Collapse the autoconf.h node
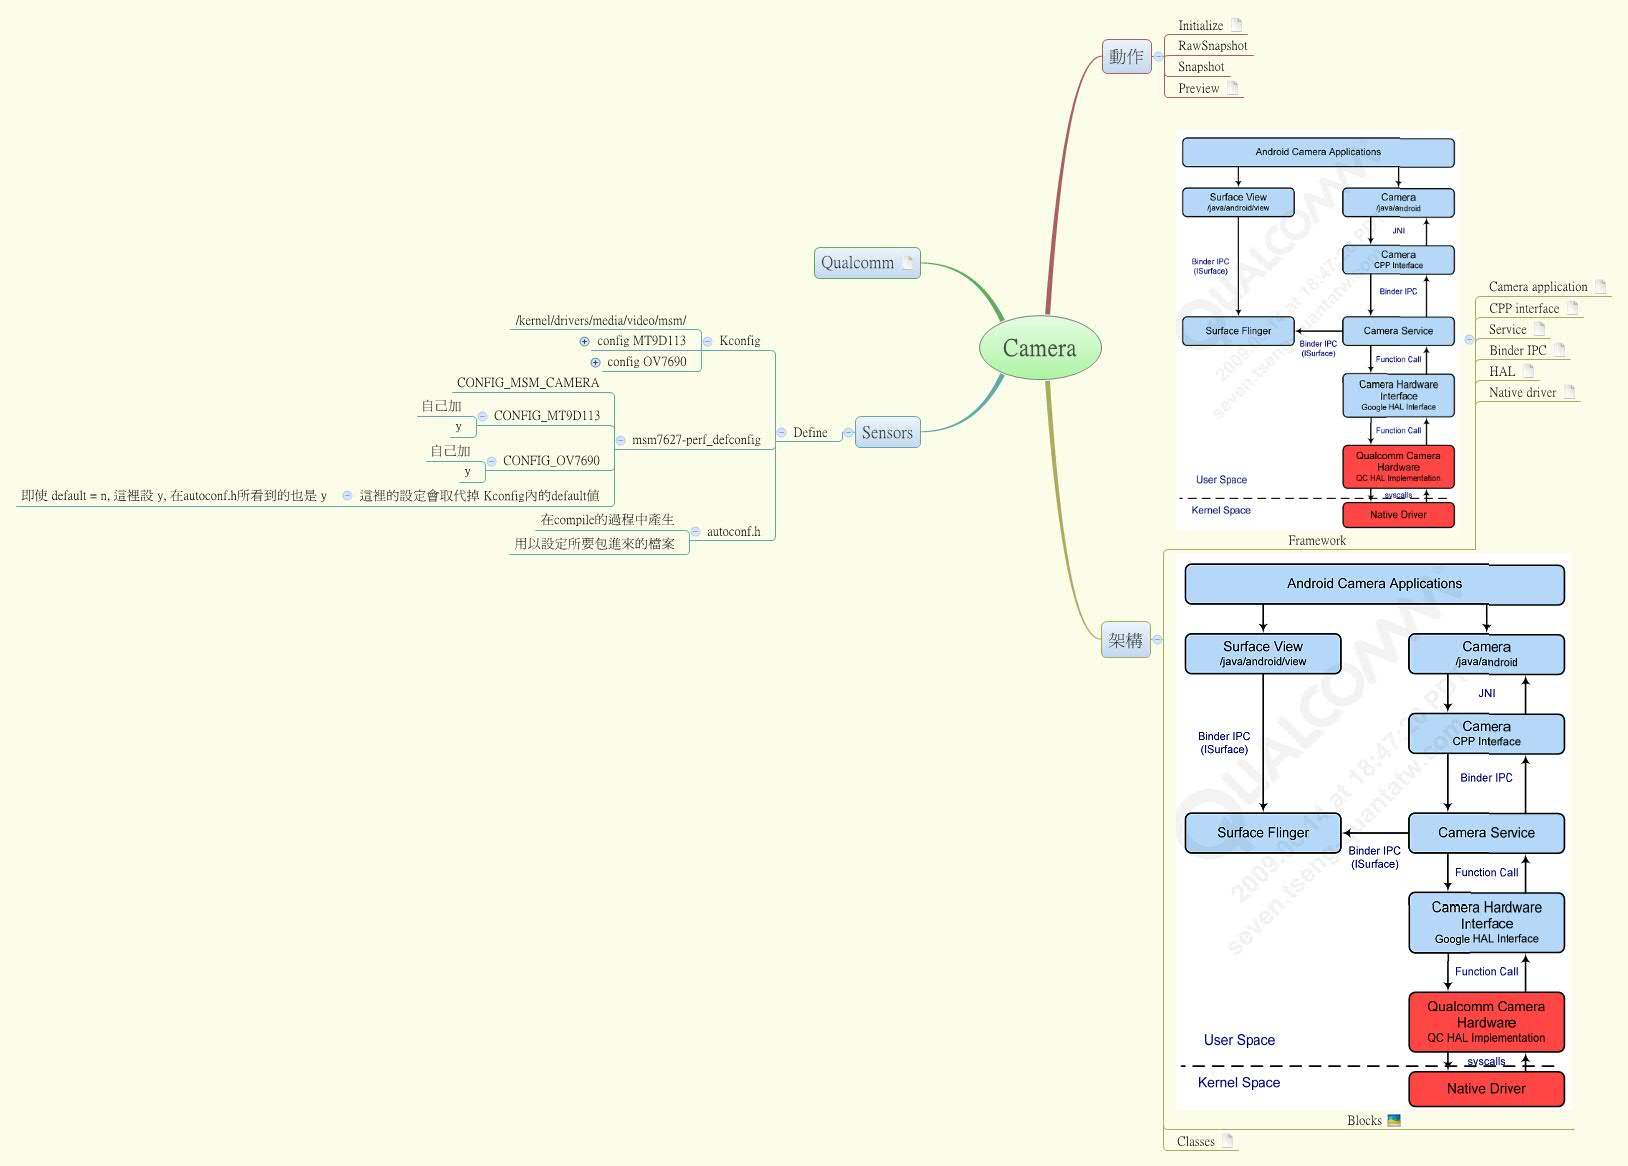The image size is (1628, 1166). tap(695, 532)
